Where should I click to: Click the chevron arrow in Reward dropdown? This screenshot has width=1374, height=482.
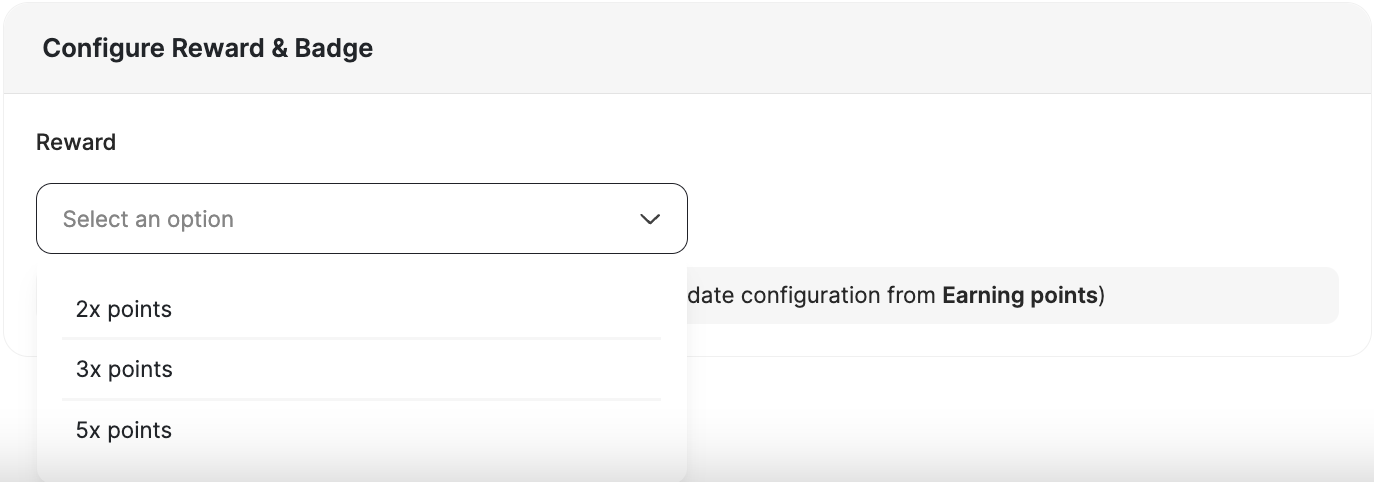tap(650, 219)
